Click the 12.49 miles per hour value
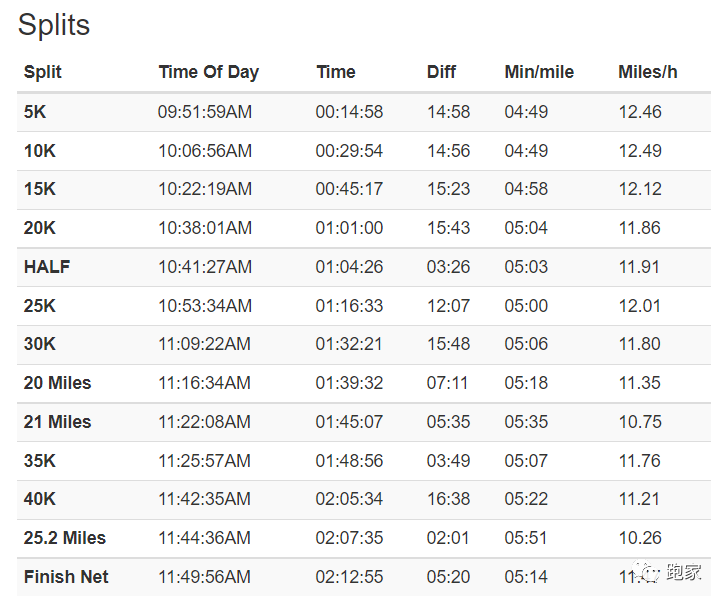This screenshot has height=604, width=725. pyautogui.click(x=640, y=151)
